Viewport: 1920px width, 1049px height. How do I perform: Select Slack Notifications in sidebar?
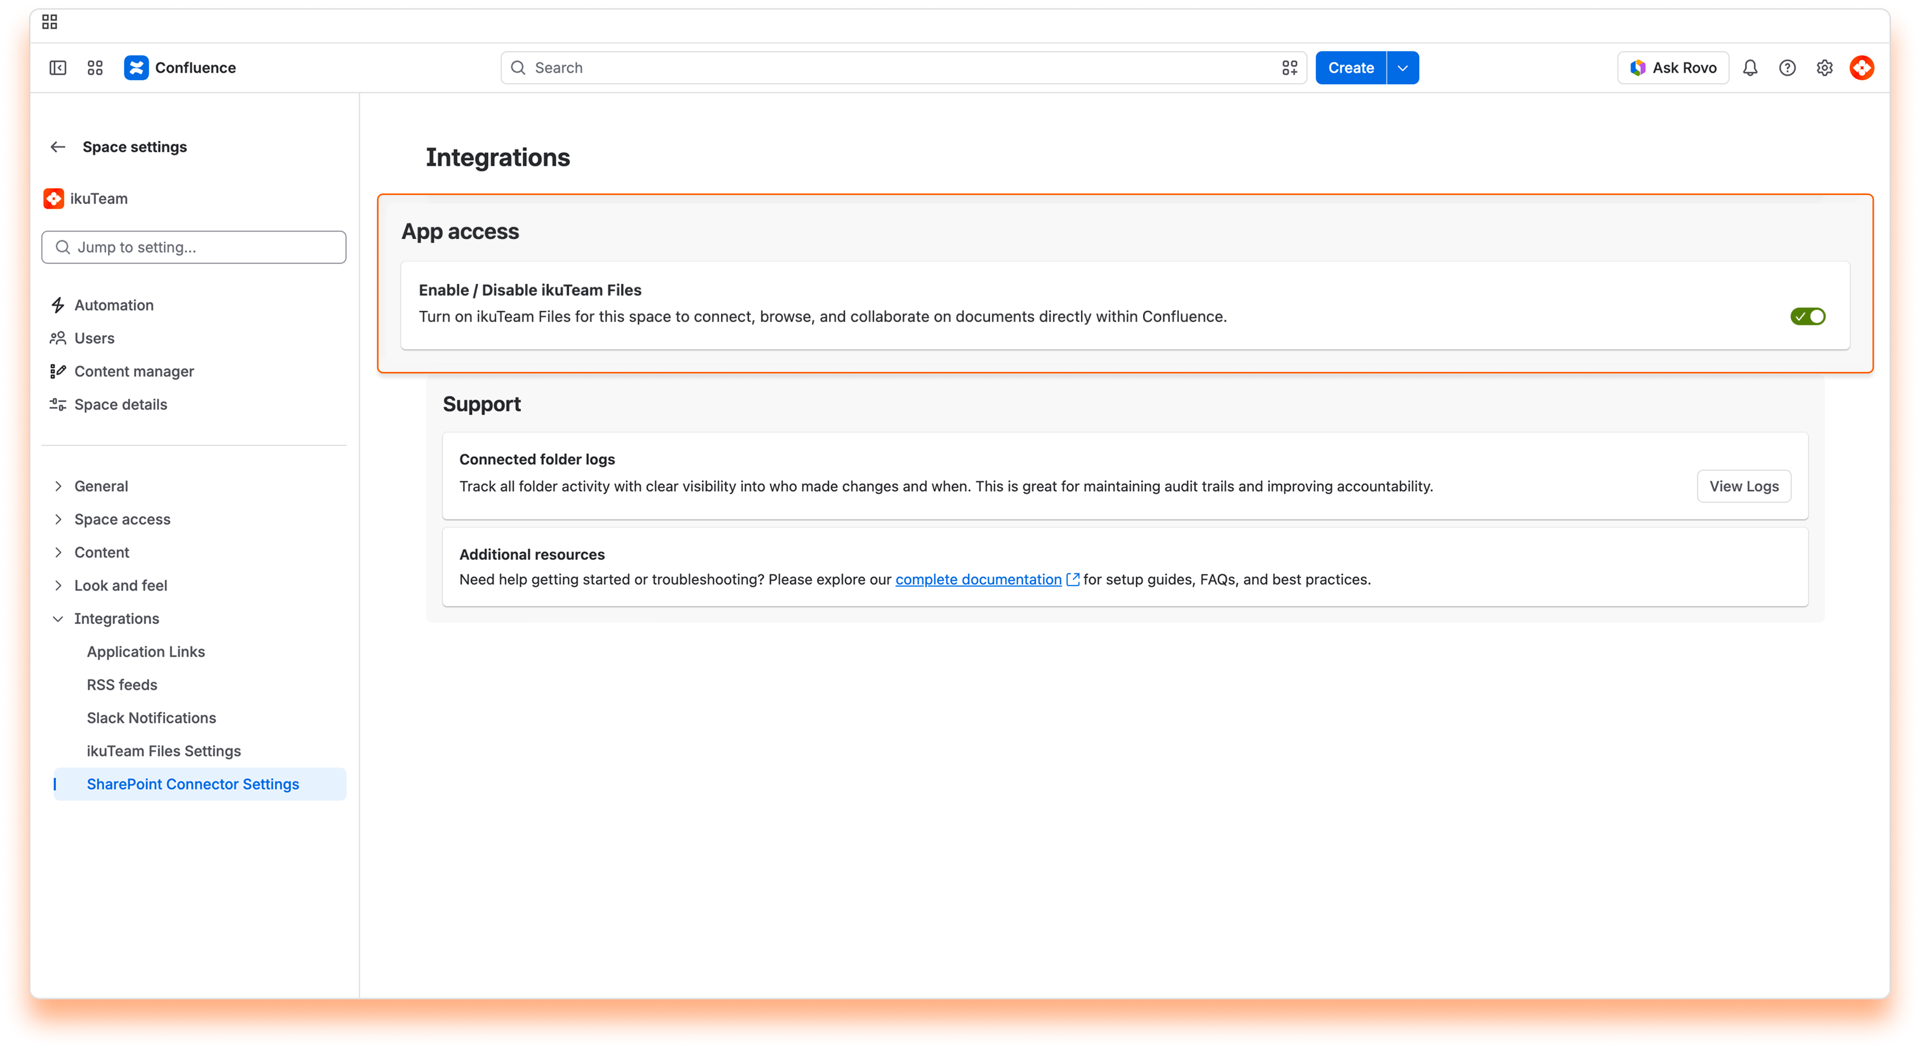151,718
